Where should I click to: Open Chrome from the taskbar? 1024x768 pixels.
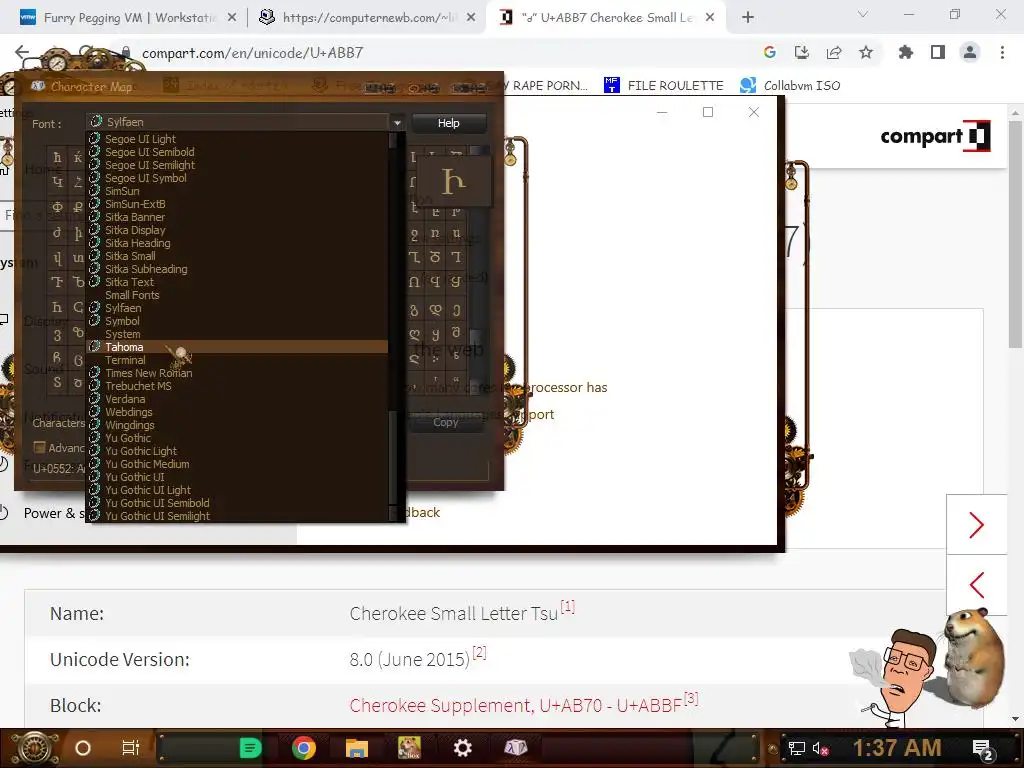coord(304,748)
